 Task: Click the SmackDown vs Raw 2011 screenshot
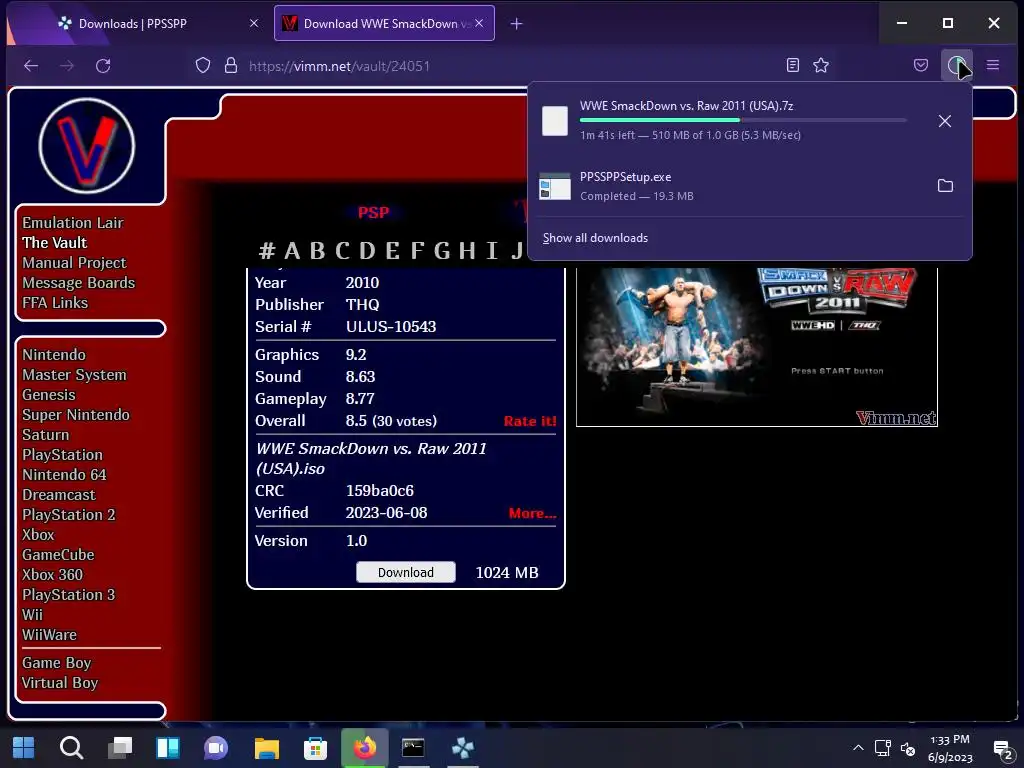(757, 347)
